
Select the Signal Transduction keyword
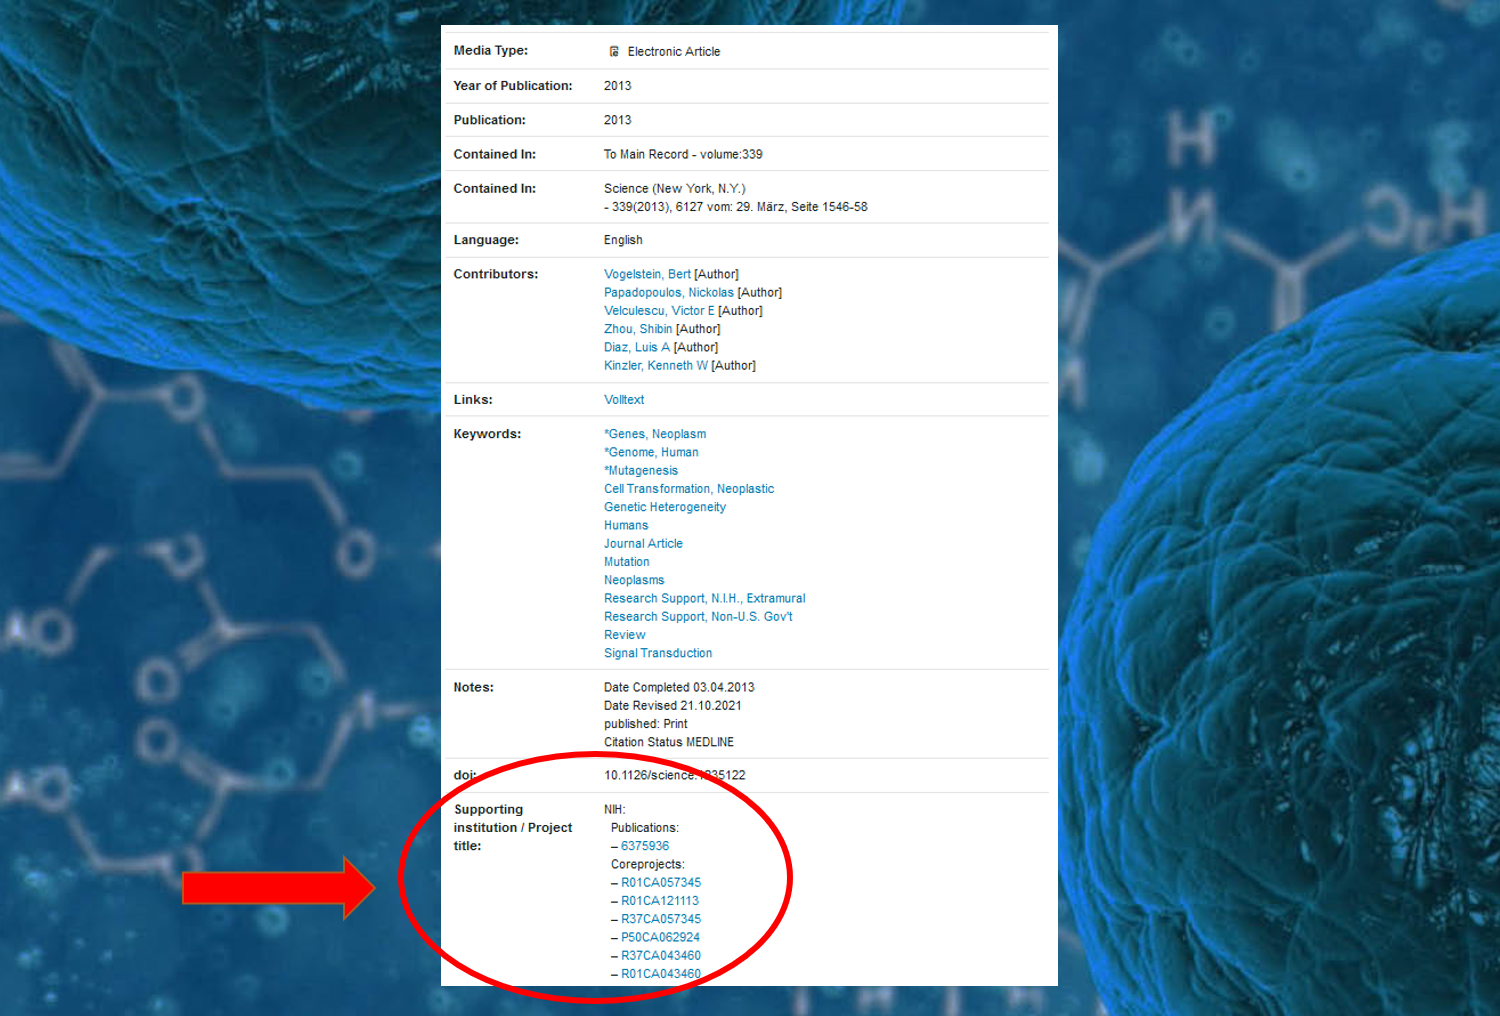pyautogui.click(x=658, y=653)
